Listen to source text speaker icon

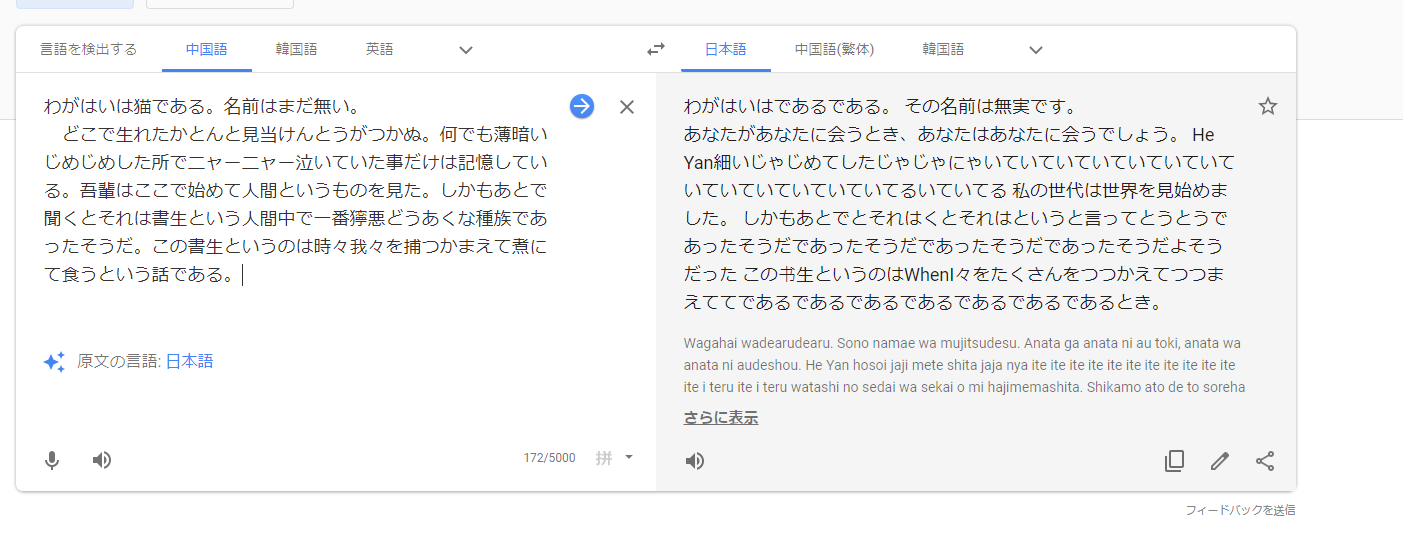[x=102, y=460]
